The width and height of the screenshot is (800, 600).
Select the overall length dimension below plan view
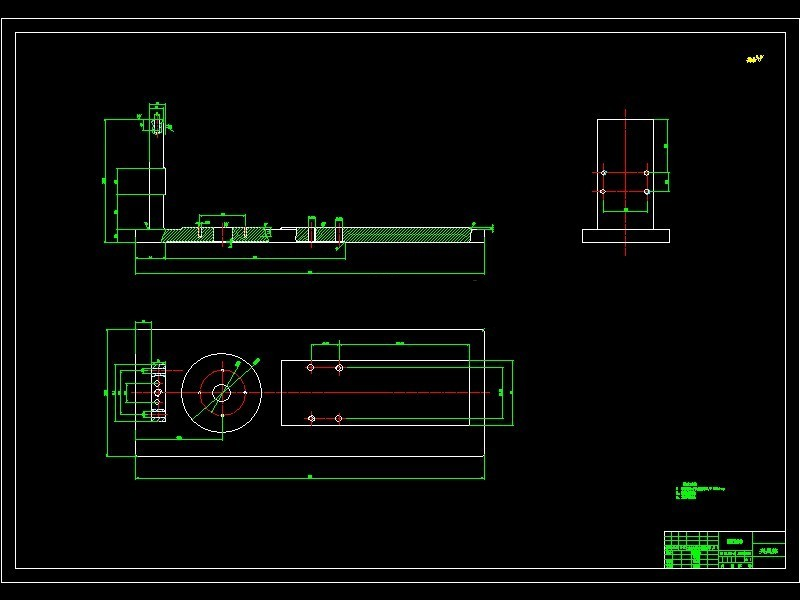tap(310, 478)
